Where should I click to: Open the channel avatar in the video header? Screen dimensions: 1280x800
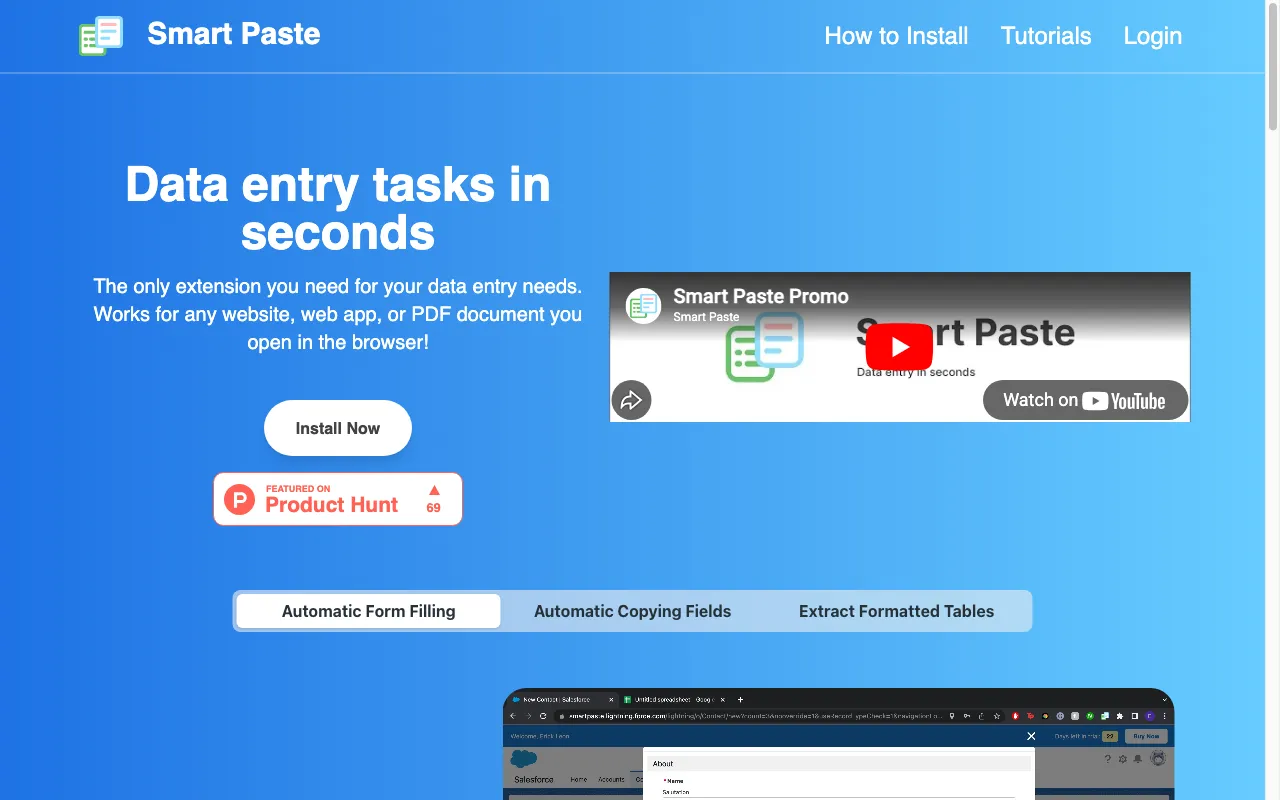click(x=644, y=305)
